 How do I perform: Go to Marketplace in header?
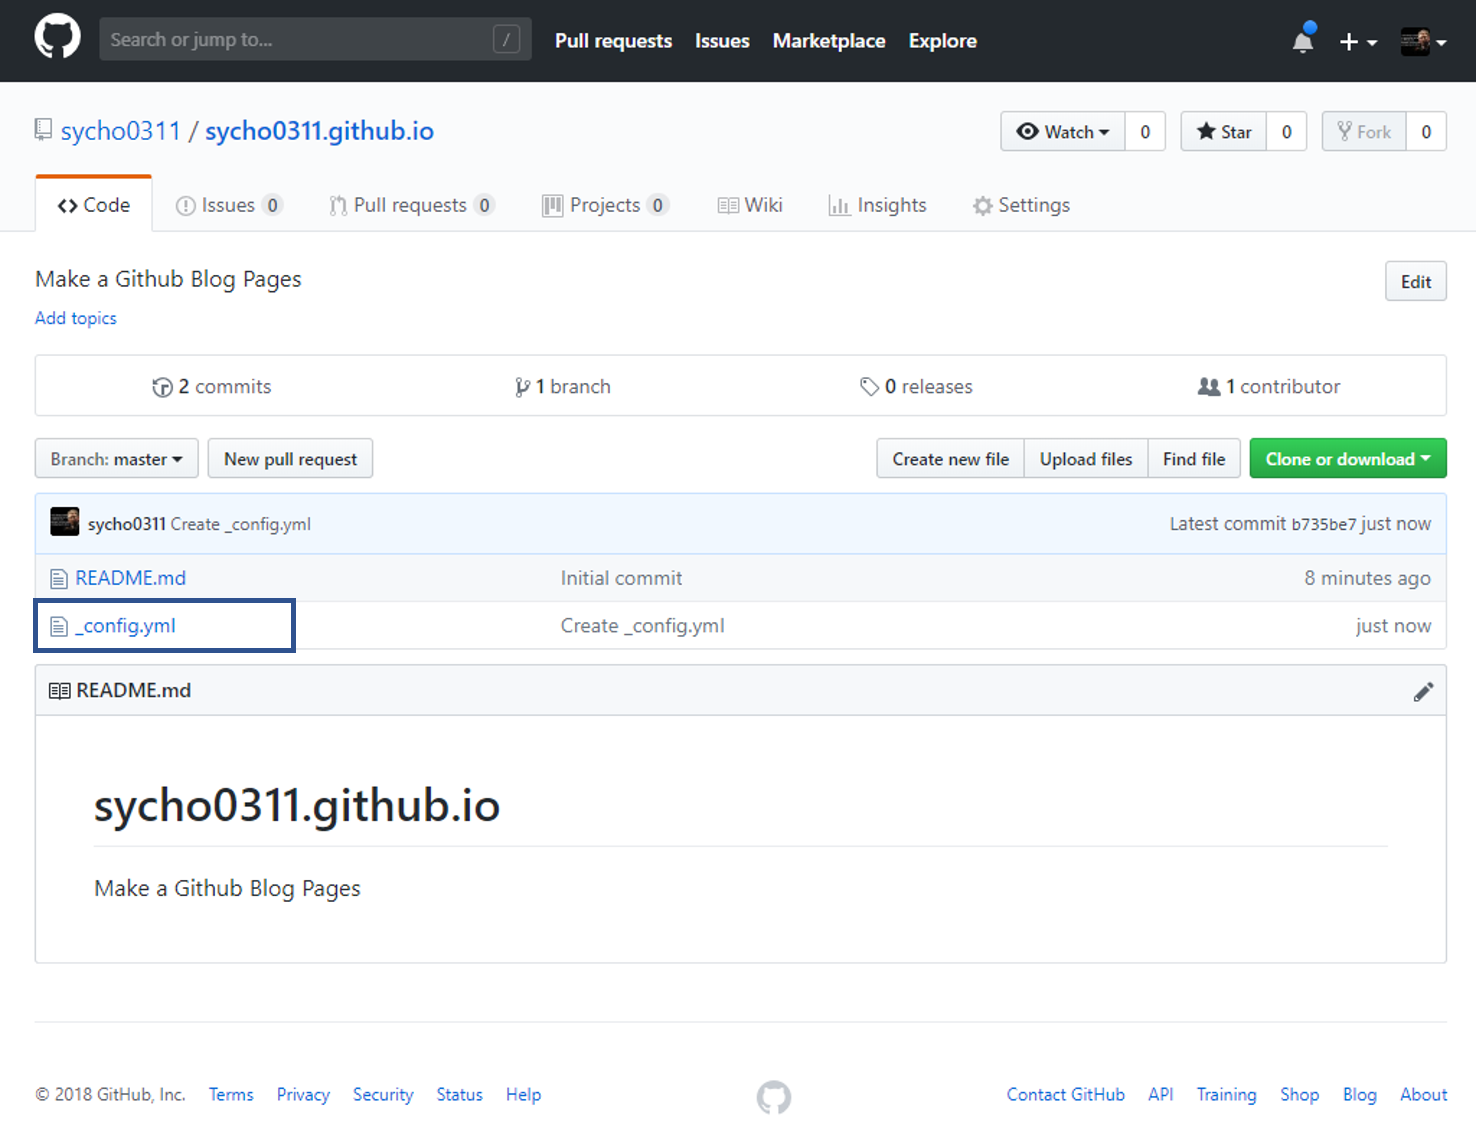click(x=829, y=41)
